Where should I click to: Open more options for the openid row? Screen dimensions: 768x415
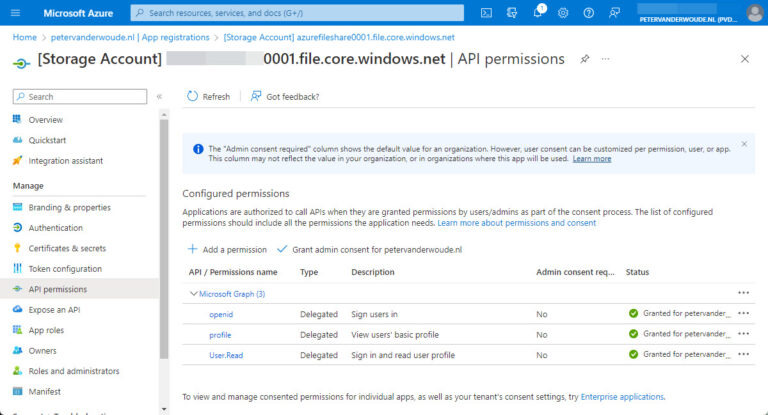coord(743,313)
